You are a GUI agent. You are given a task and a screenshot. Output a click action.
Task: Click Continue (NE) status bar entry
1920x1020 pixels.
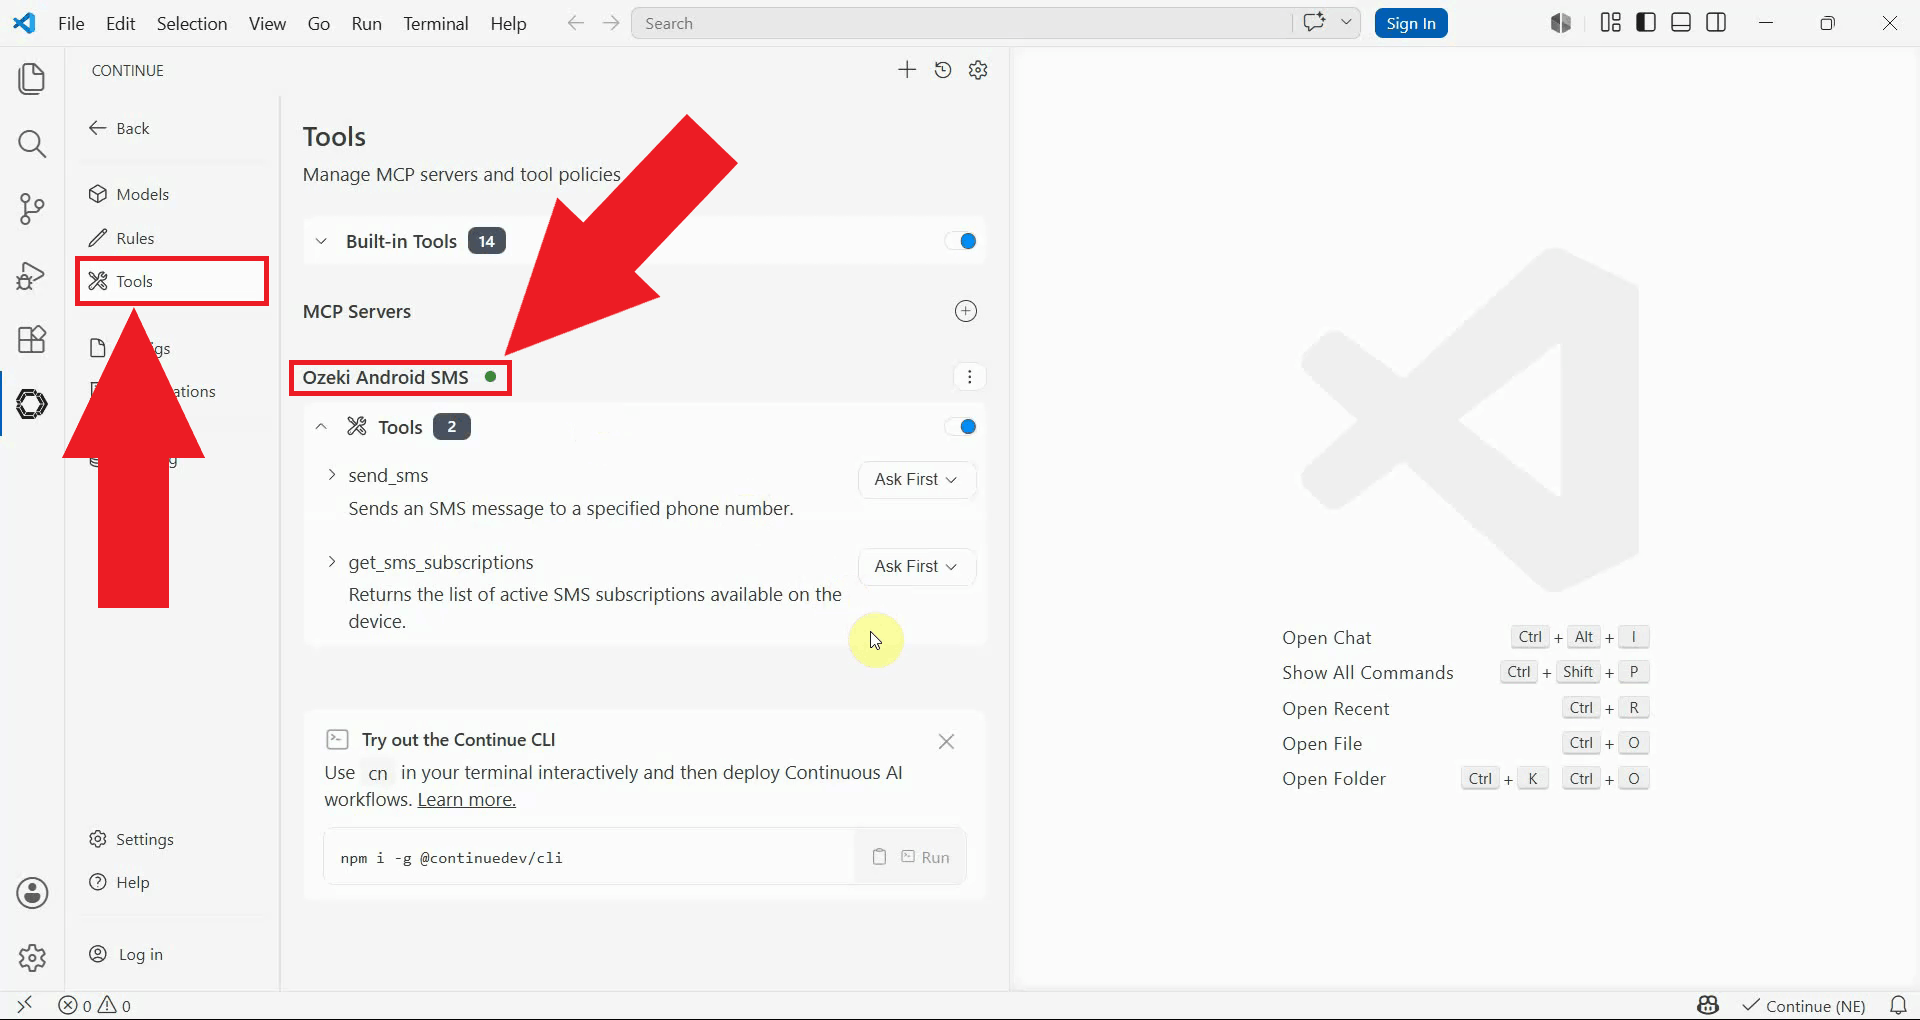1805,1005
